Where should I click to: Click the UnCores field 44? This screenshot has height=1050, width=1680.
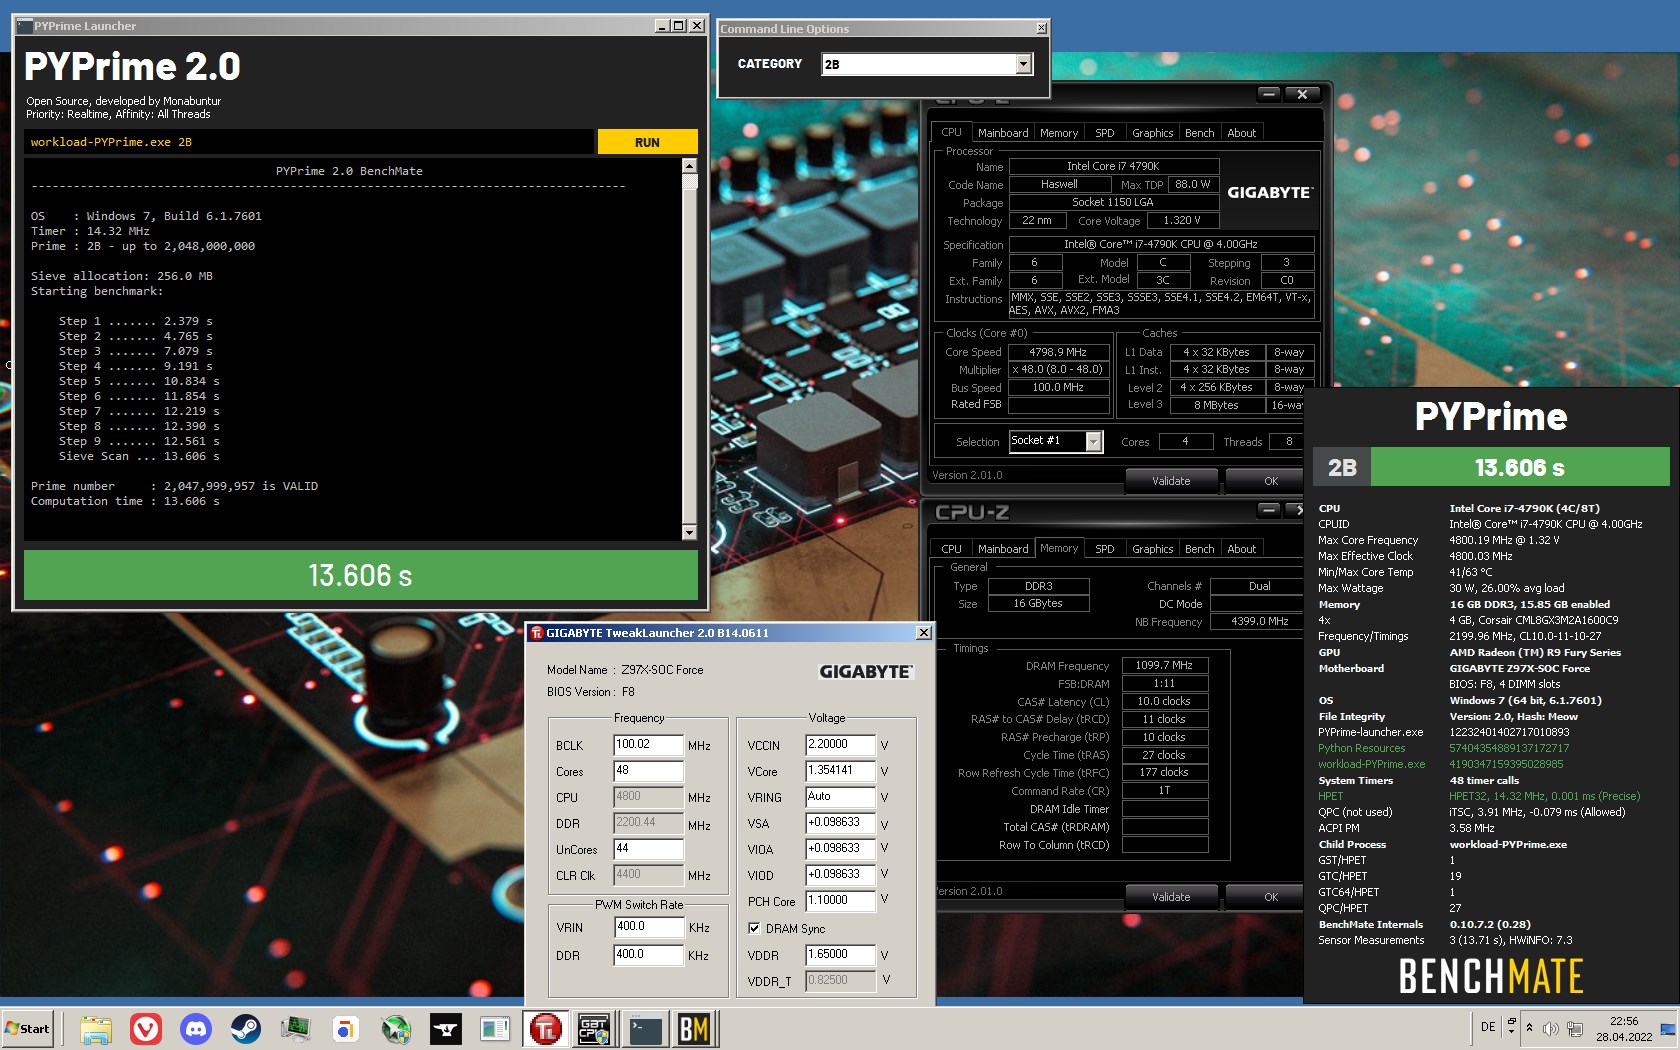[648, 849]
